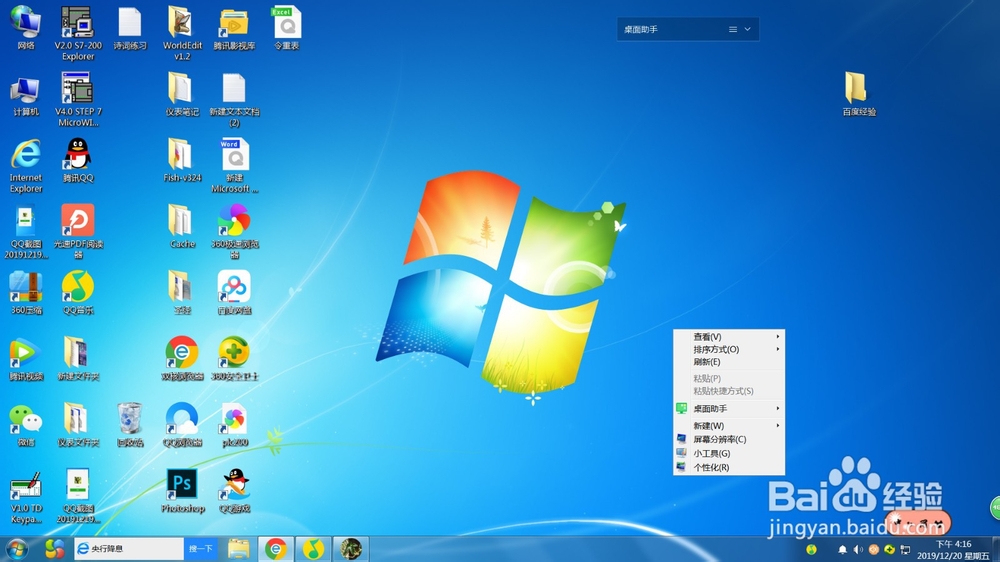Select the 腾讯视频 desktop shortcut
Image resolution: width=1000 pixels, height=562 pixels.
[x=26, y=359]
